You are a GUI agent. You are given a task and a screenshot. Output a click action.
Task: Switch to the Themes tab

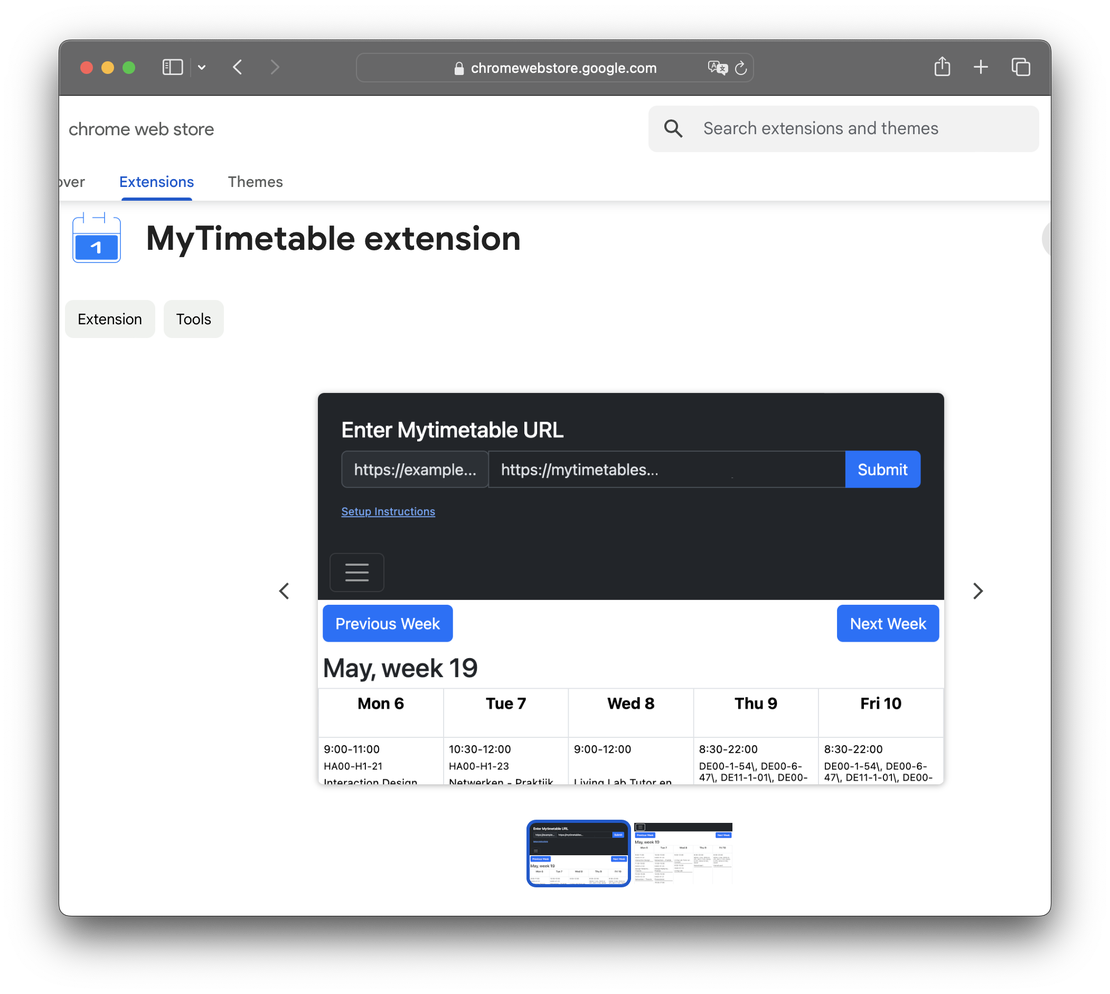(255, 182)
